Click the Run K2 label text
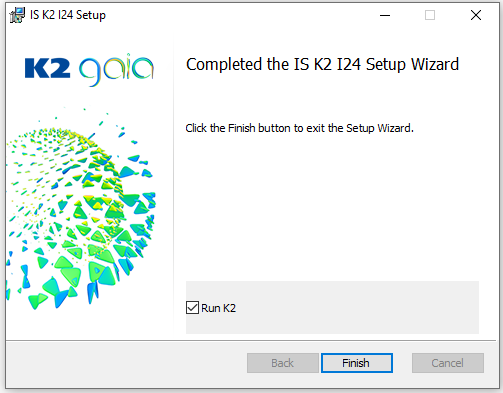The width and height of the screenshot is (503, 393). [x=219, y=308]
